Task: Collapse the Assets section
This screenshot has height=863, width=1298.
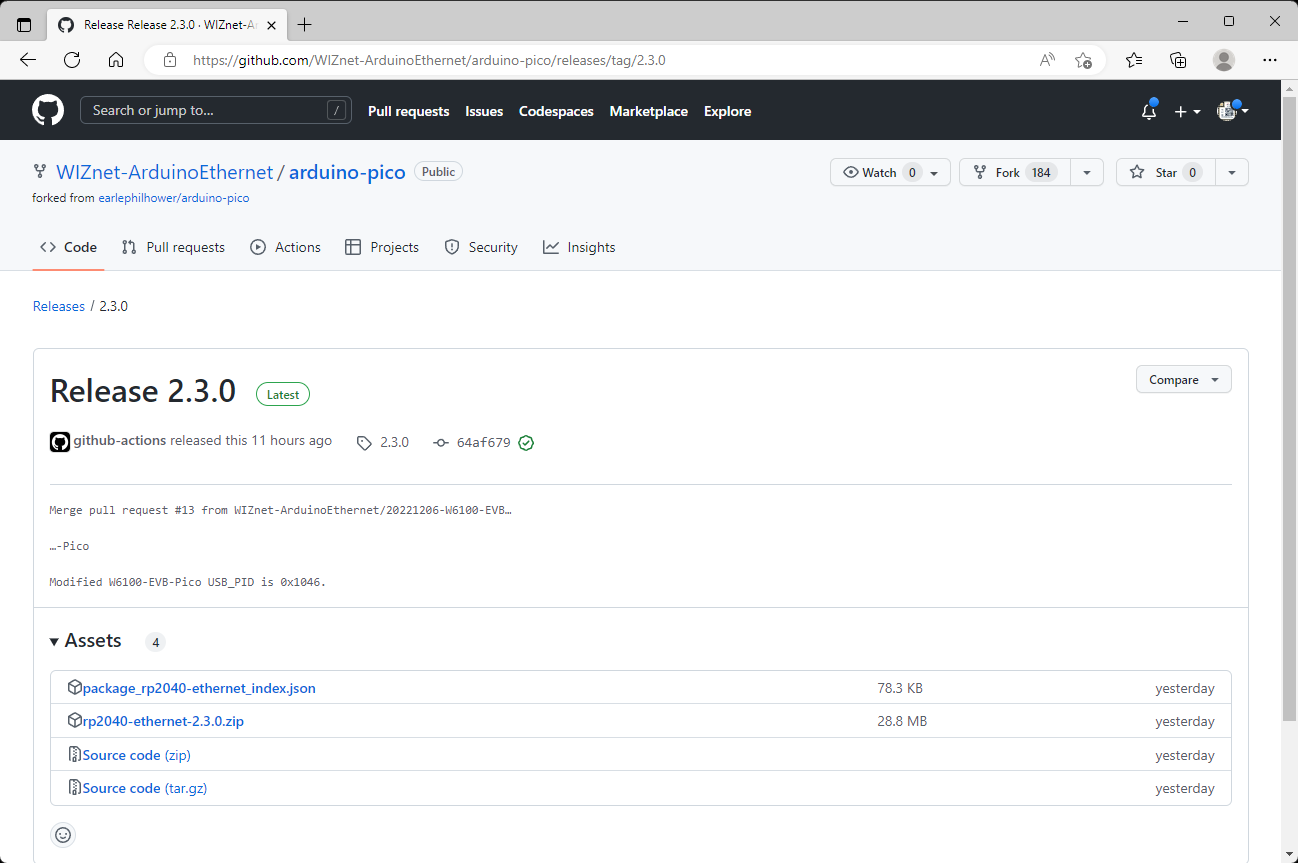Action: 86,641
